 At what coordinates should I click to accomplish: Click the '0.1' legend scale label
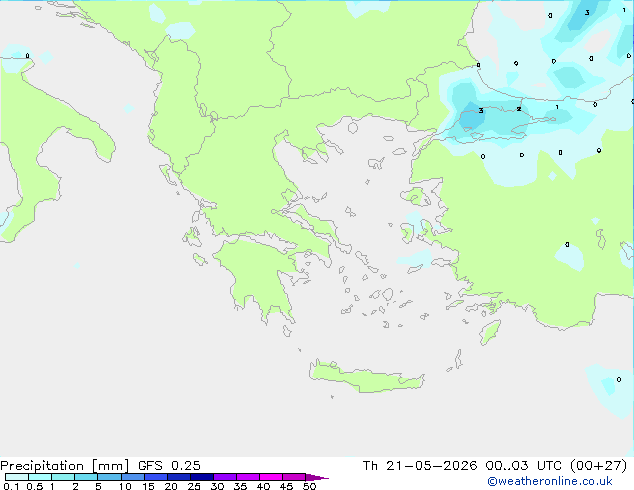click(x=11, y=486)
